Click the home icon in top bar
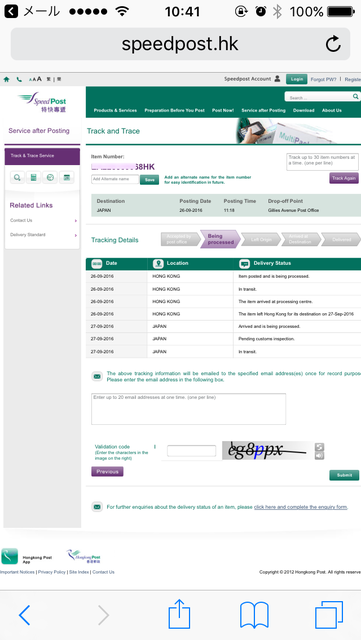 pyautogui.click(x=6, y=80)
